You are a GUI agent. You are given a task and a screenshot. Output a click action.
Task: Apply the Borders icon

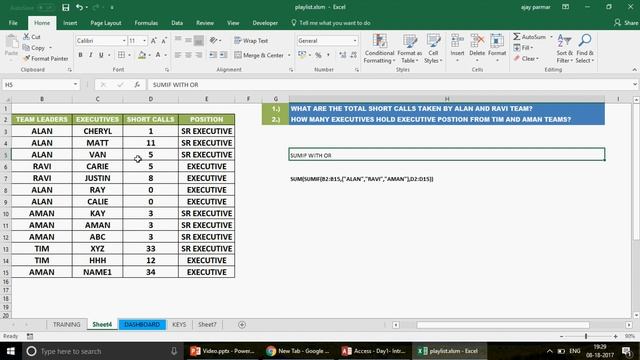(x=121, y=55)
